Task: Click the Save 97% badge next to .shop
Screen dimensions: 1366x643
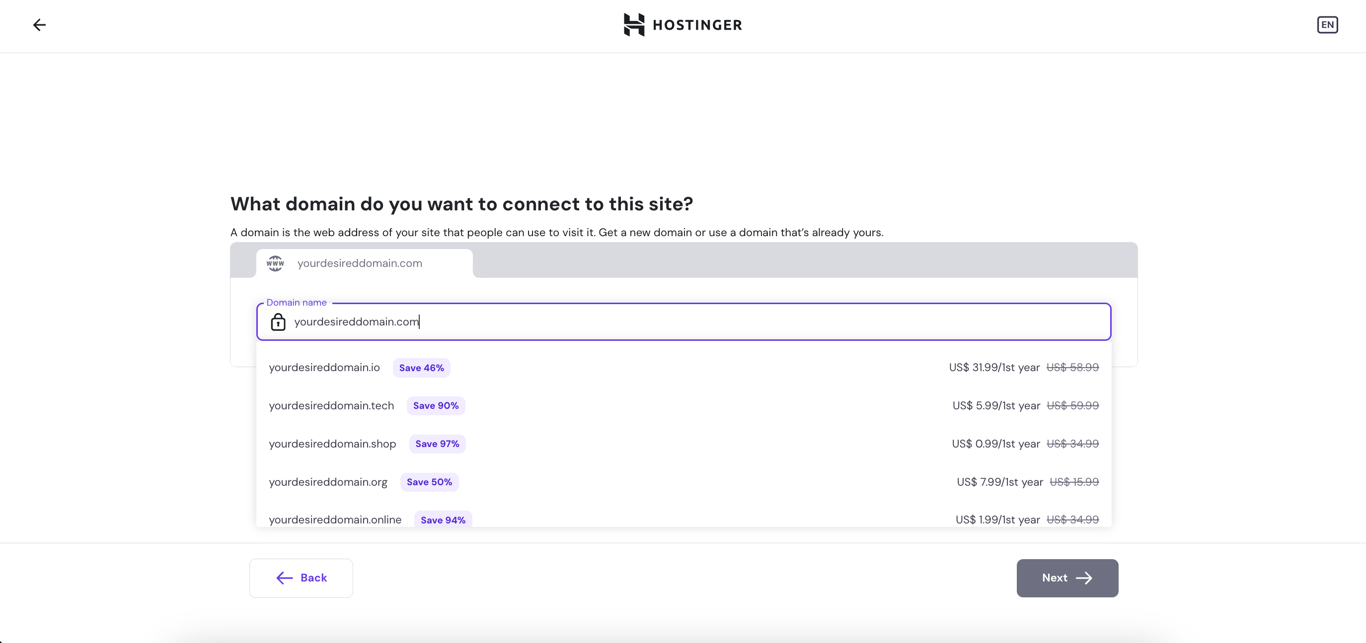Action: pos(437,443)
